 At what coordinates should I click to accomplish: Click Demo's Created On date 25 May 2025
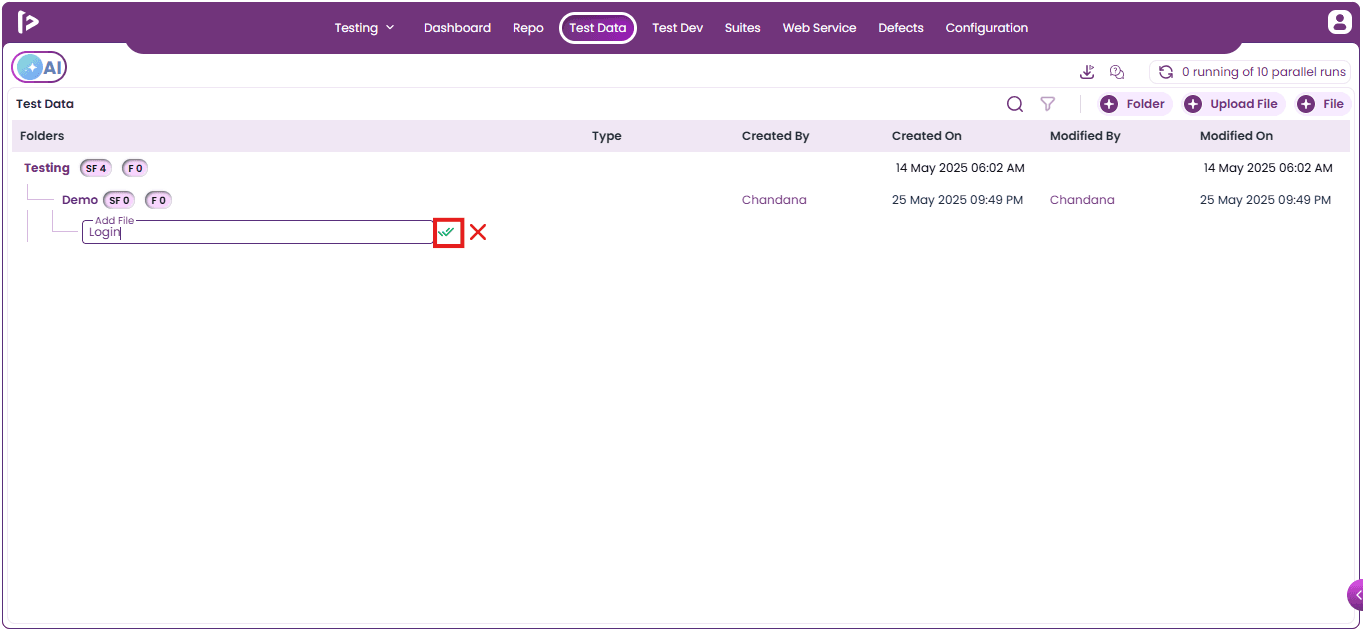pos(957,200)
